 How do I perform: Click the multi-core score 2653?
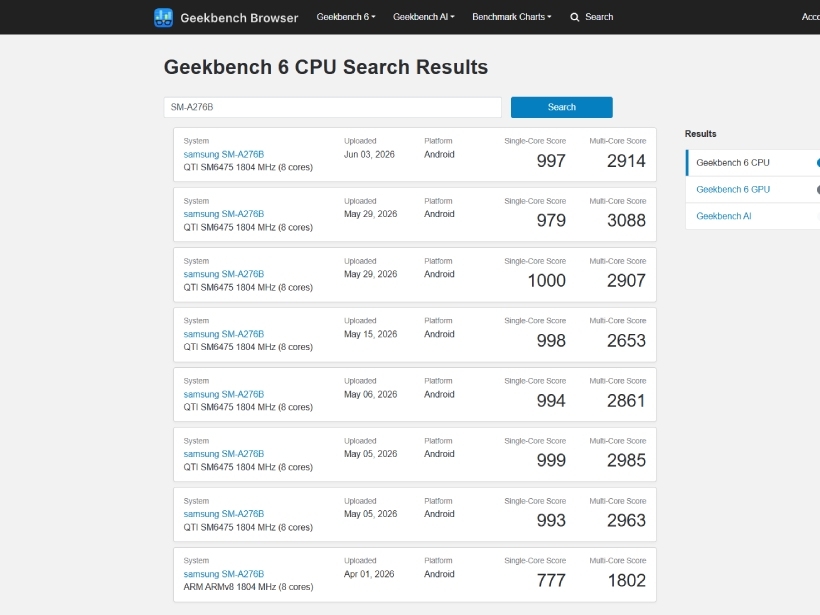coord(626,341)
